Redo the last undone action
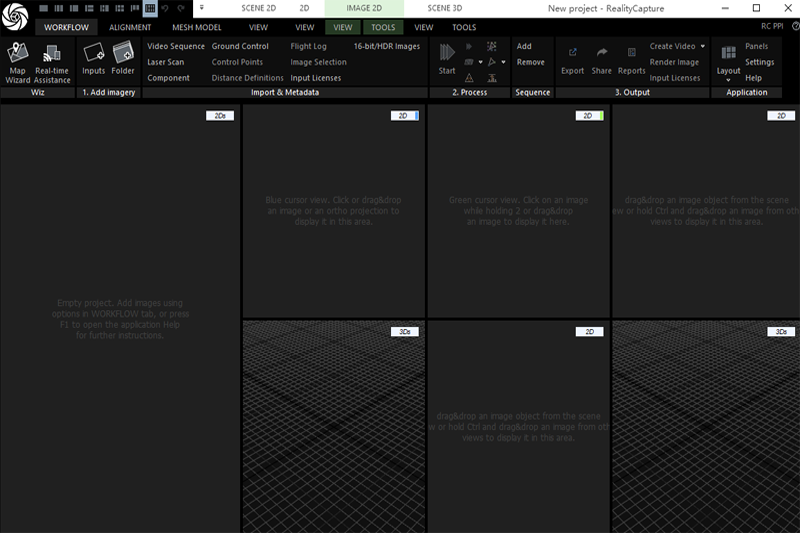 [x=181, y=8]
